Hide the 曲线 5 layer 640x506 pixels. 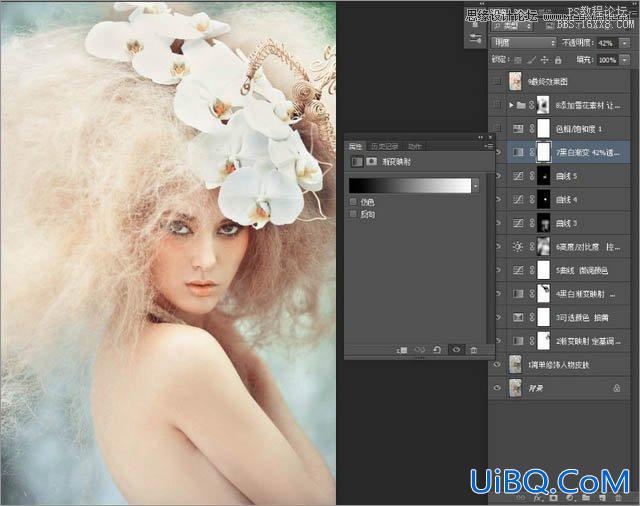(x=497, y=176)
